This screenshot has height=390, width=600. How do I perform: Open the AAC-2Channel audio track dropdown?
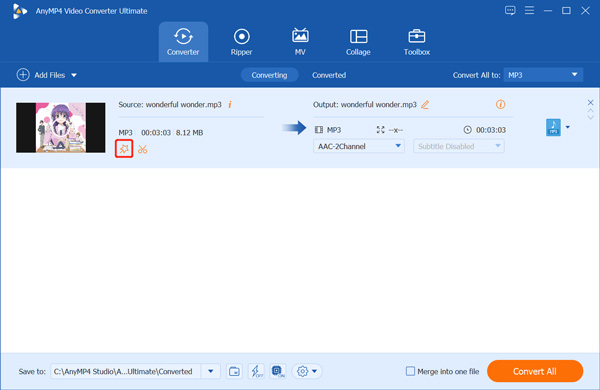[x=359, y=146]
